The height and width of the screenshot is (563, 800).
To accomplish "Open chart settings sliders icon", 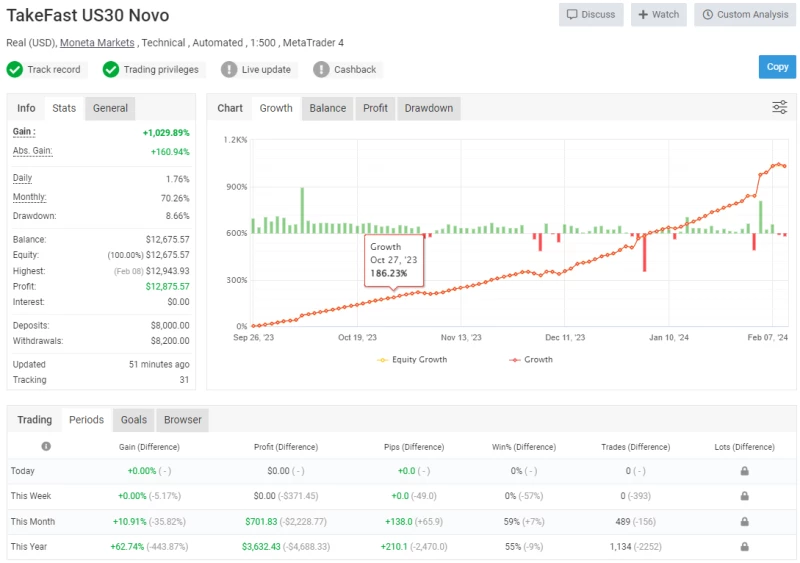I will coord(779,108).
